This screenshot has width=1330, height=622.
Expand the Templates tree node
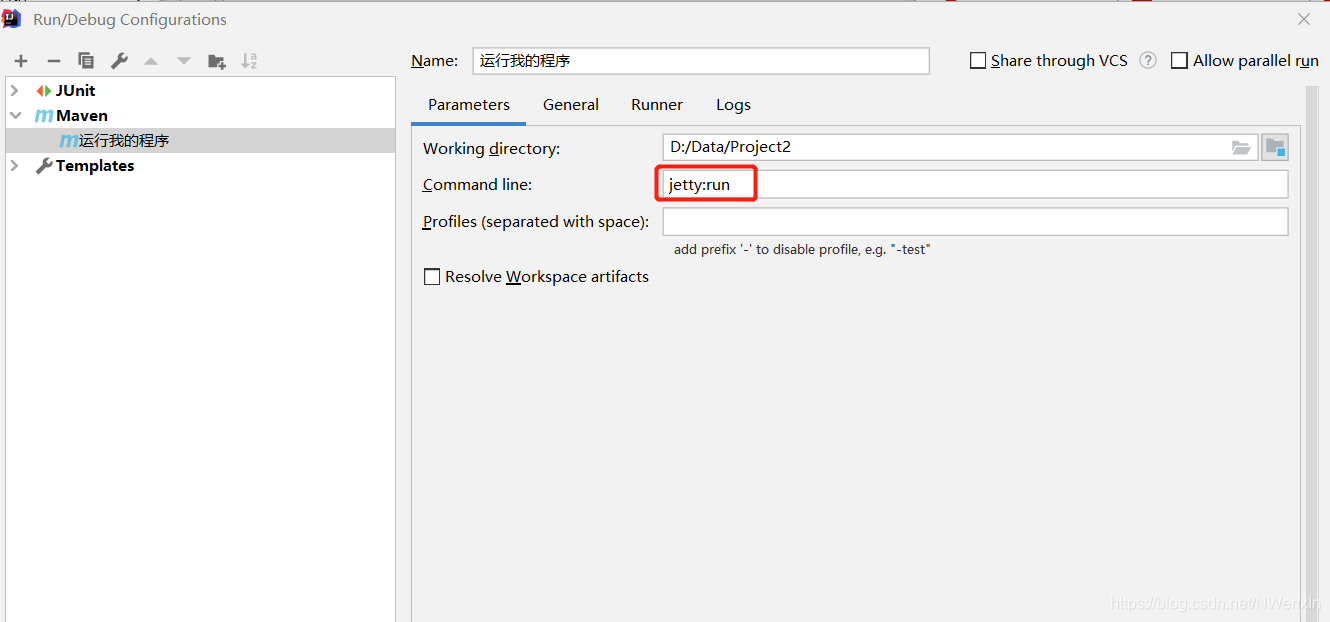click(x=15, y=165)
